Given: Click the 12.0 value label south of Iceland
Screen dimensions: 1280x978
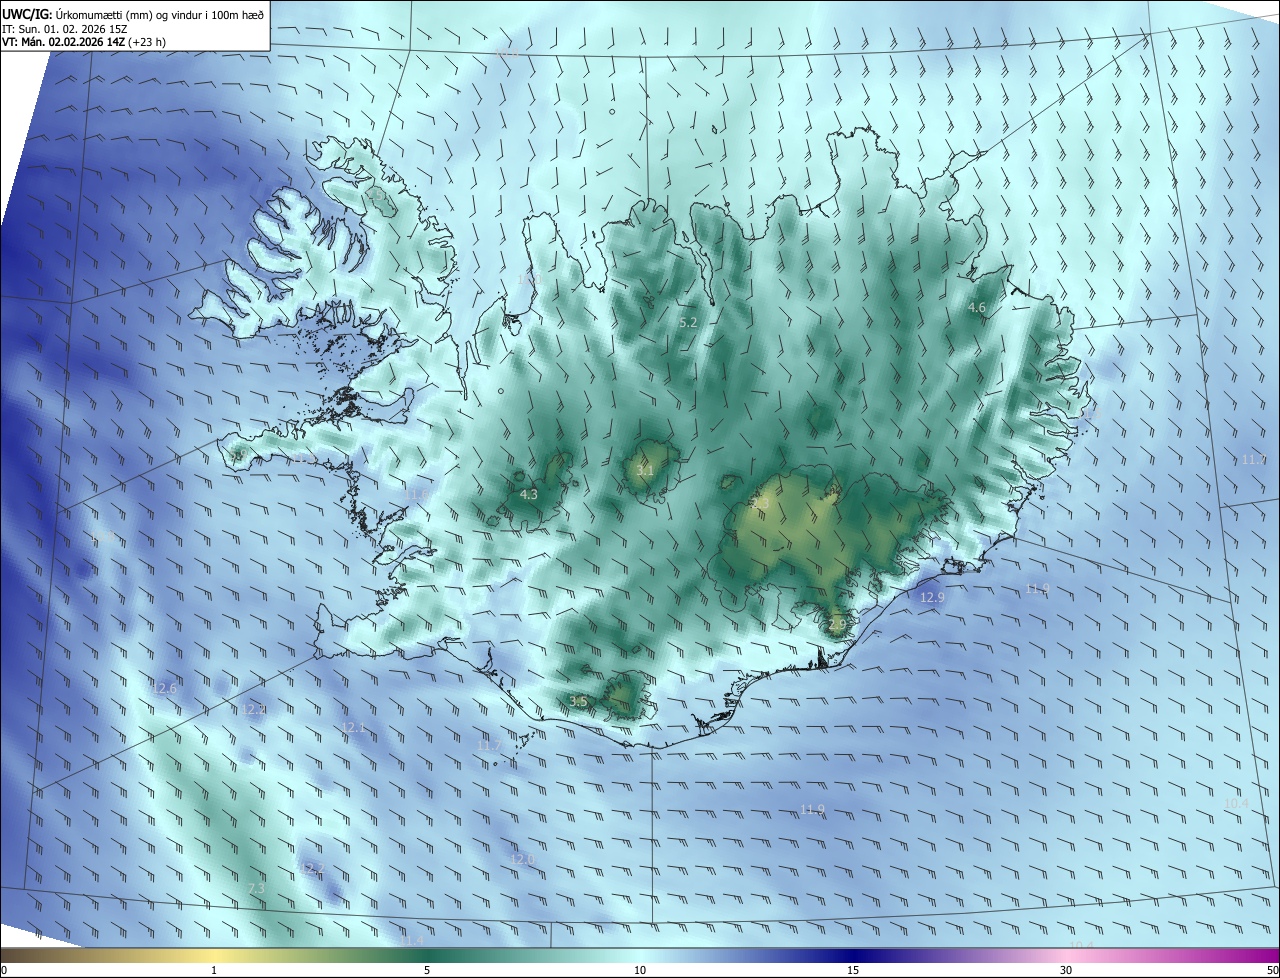Looking at the screenshot, I should point(522,859).
